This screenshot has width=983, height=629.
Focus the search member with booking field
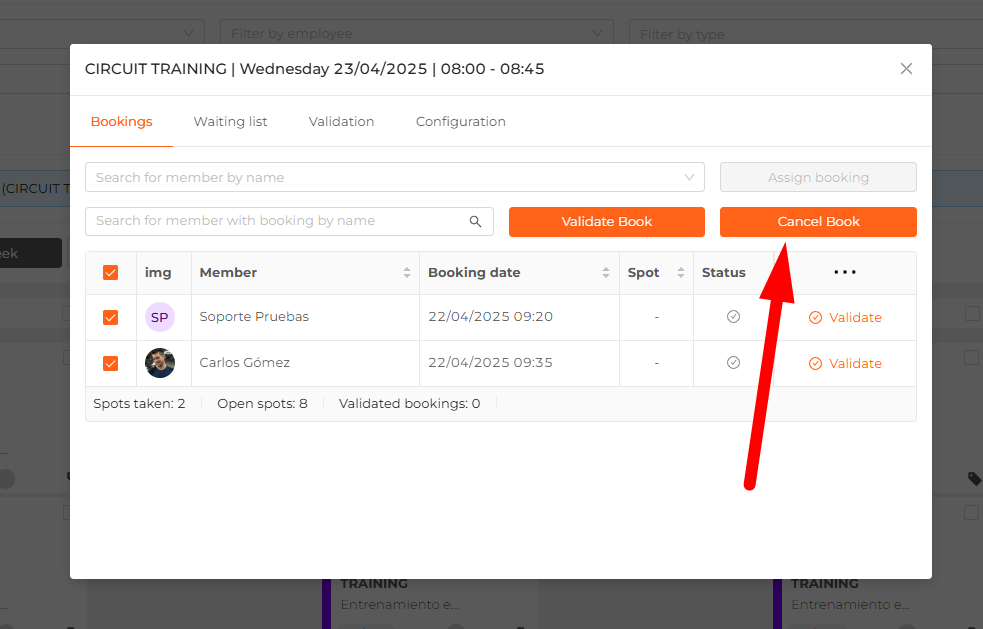click(x=289, y=221)
